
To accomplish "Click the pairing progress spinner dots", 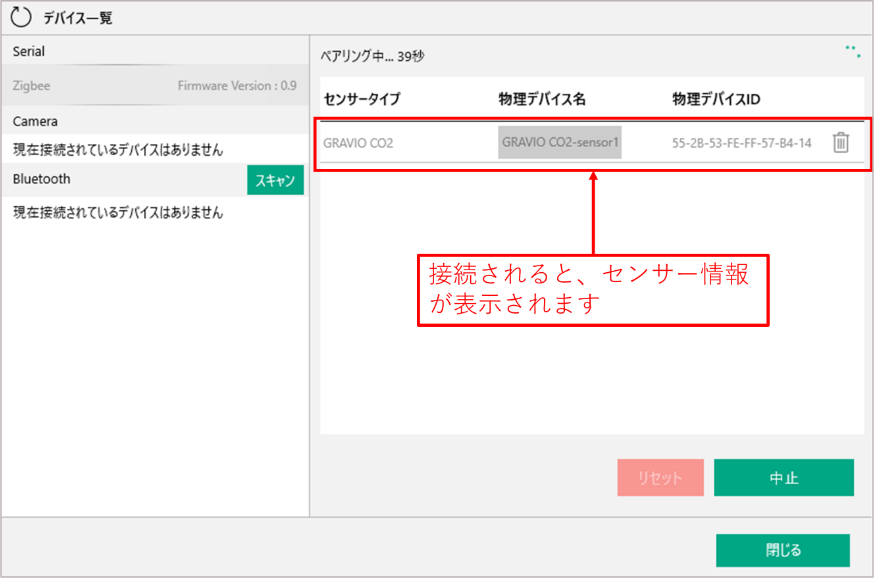I will 853,51.
